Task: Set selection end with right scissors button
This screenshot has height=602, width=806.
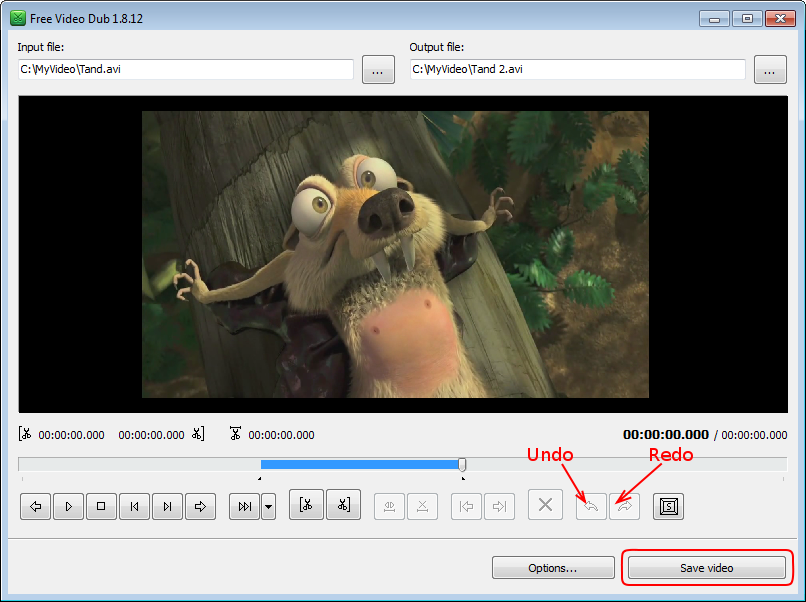Action: coord(343,505)
